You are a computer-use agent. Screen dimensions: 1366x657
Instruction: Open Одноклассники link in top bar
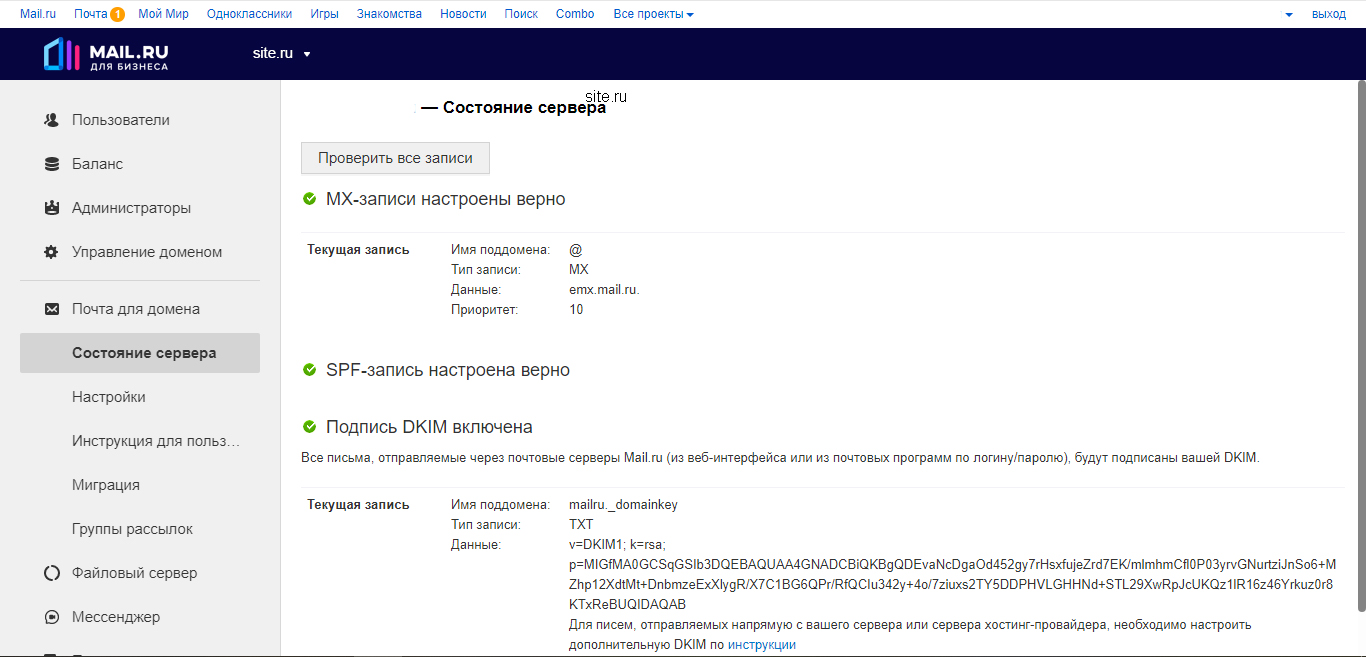coord(250,14)
